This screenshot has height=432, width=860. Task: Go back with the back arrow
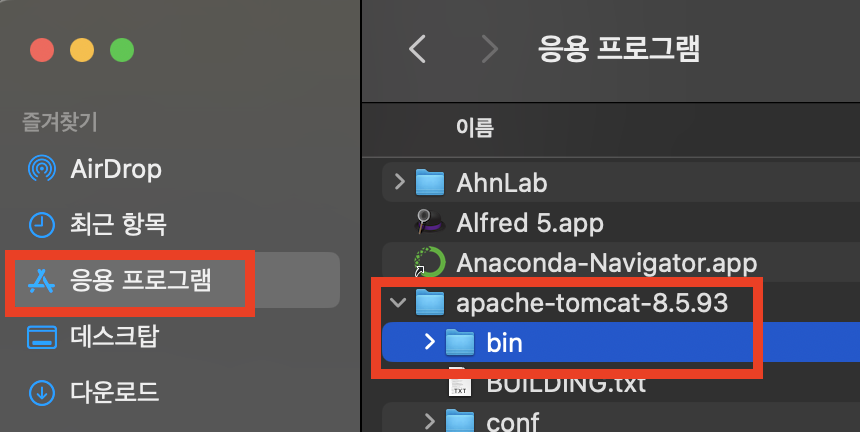pyautogui.click(x=417, y=48)
